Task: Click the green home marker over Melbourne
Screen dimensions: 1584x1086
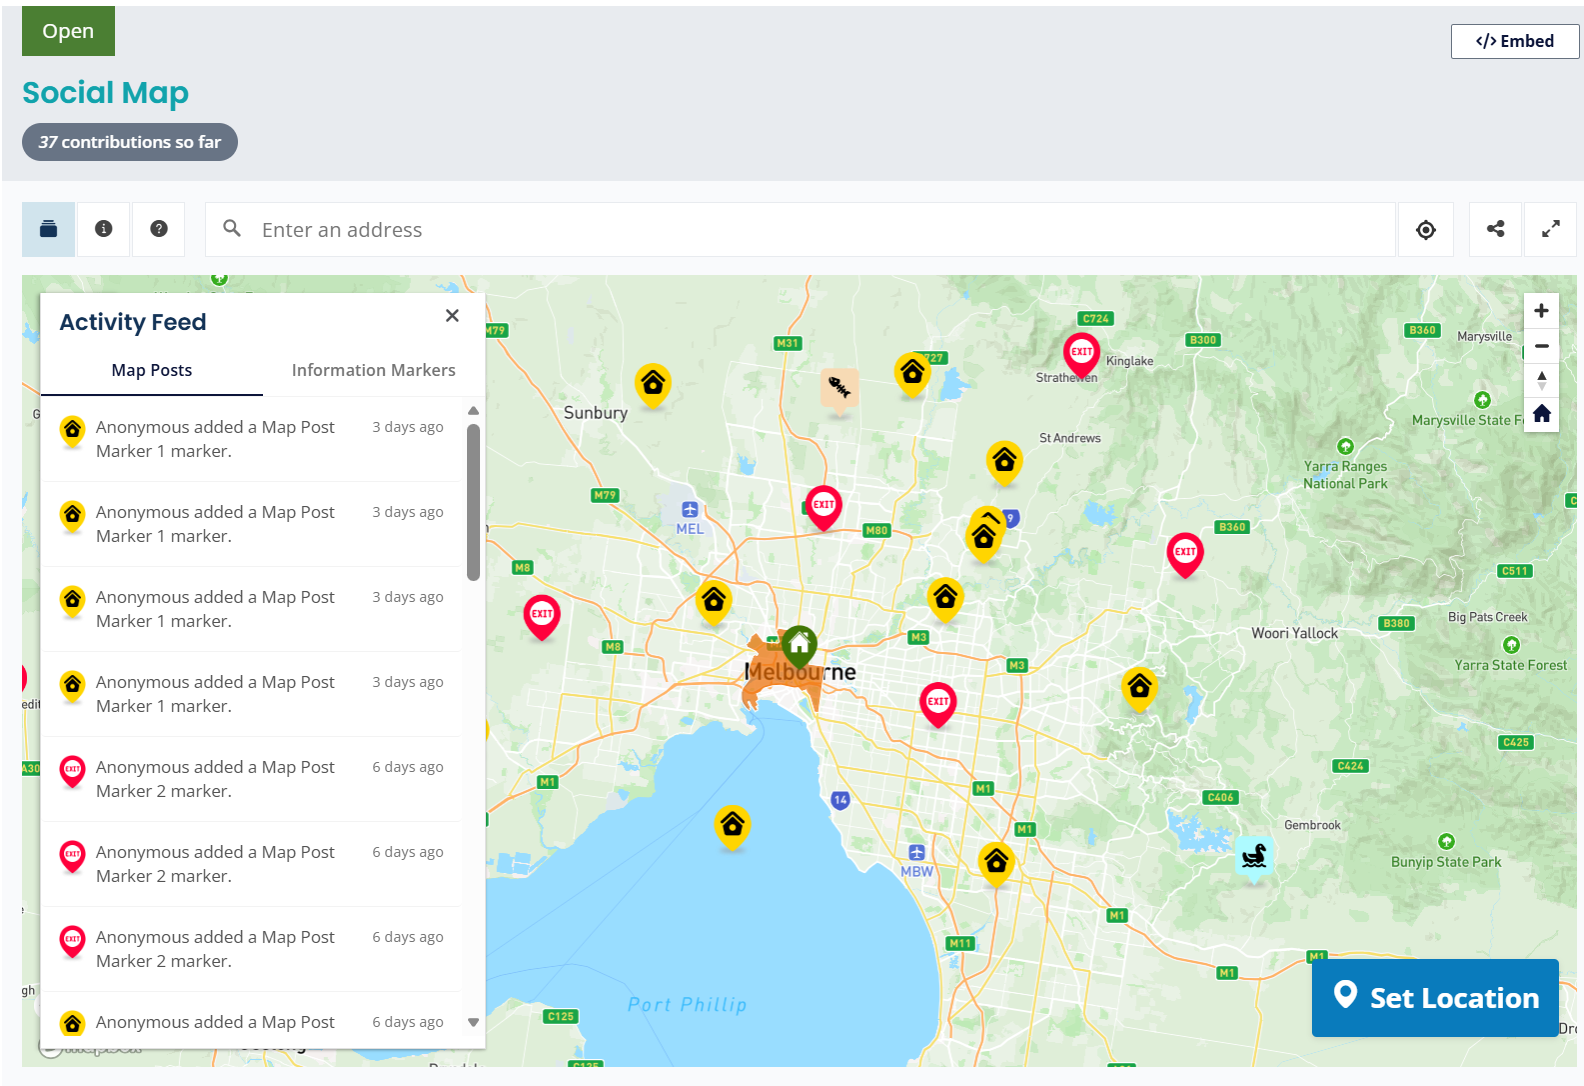Action: 799,645
